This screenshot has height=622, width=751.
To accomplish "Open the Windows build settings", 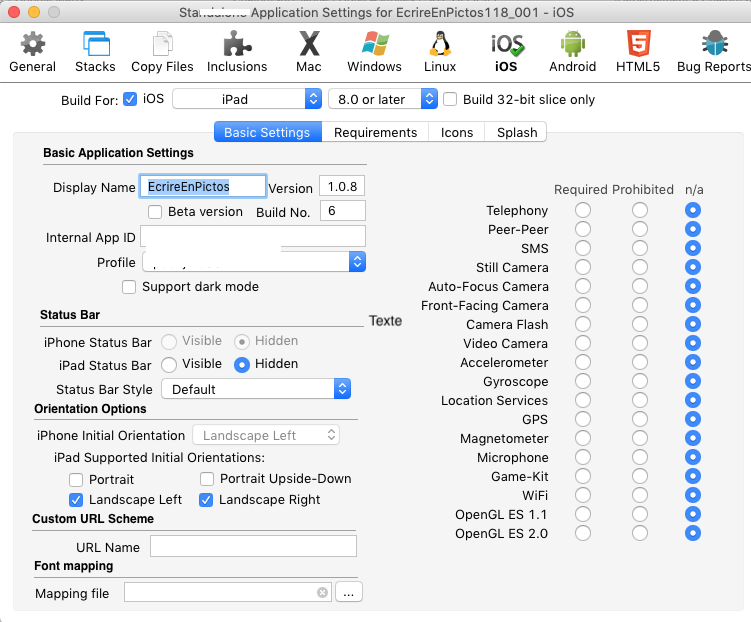I will pyautogui.click(x=375, y=51).
